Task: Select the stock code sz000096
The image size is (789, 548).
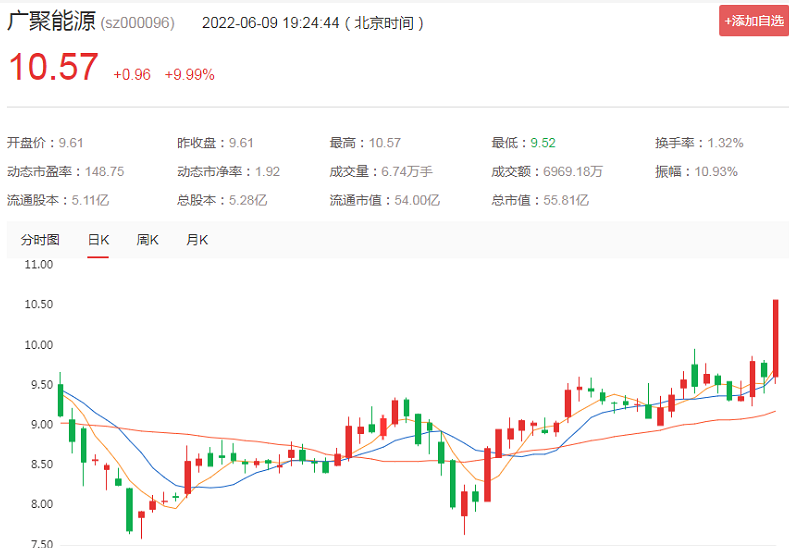Action: pos(137,22)
